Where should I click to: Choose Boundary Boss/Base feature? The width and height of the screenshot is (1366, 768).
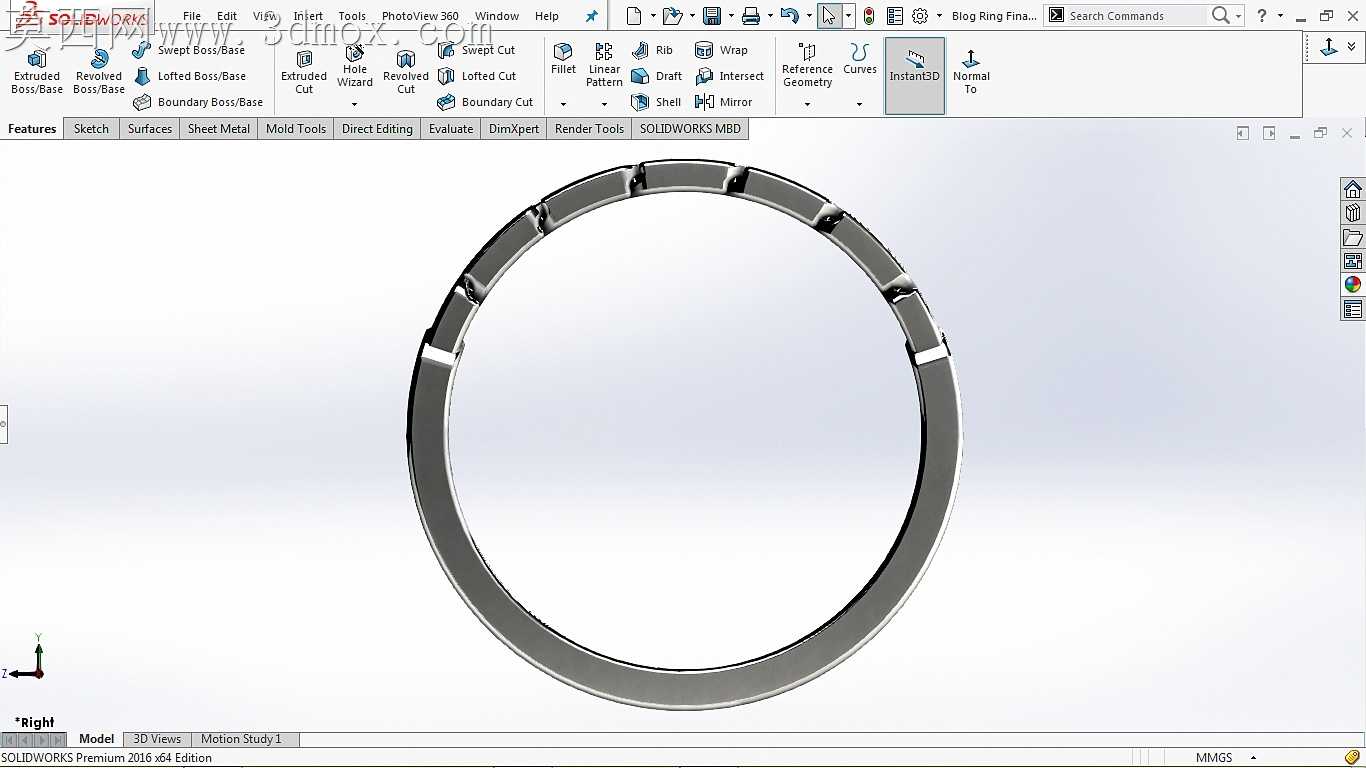coord(198,102)
